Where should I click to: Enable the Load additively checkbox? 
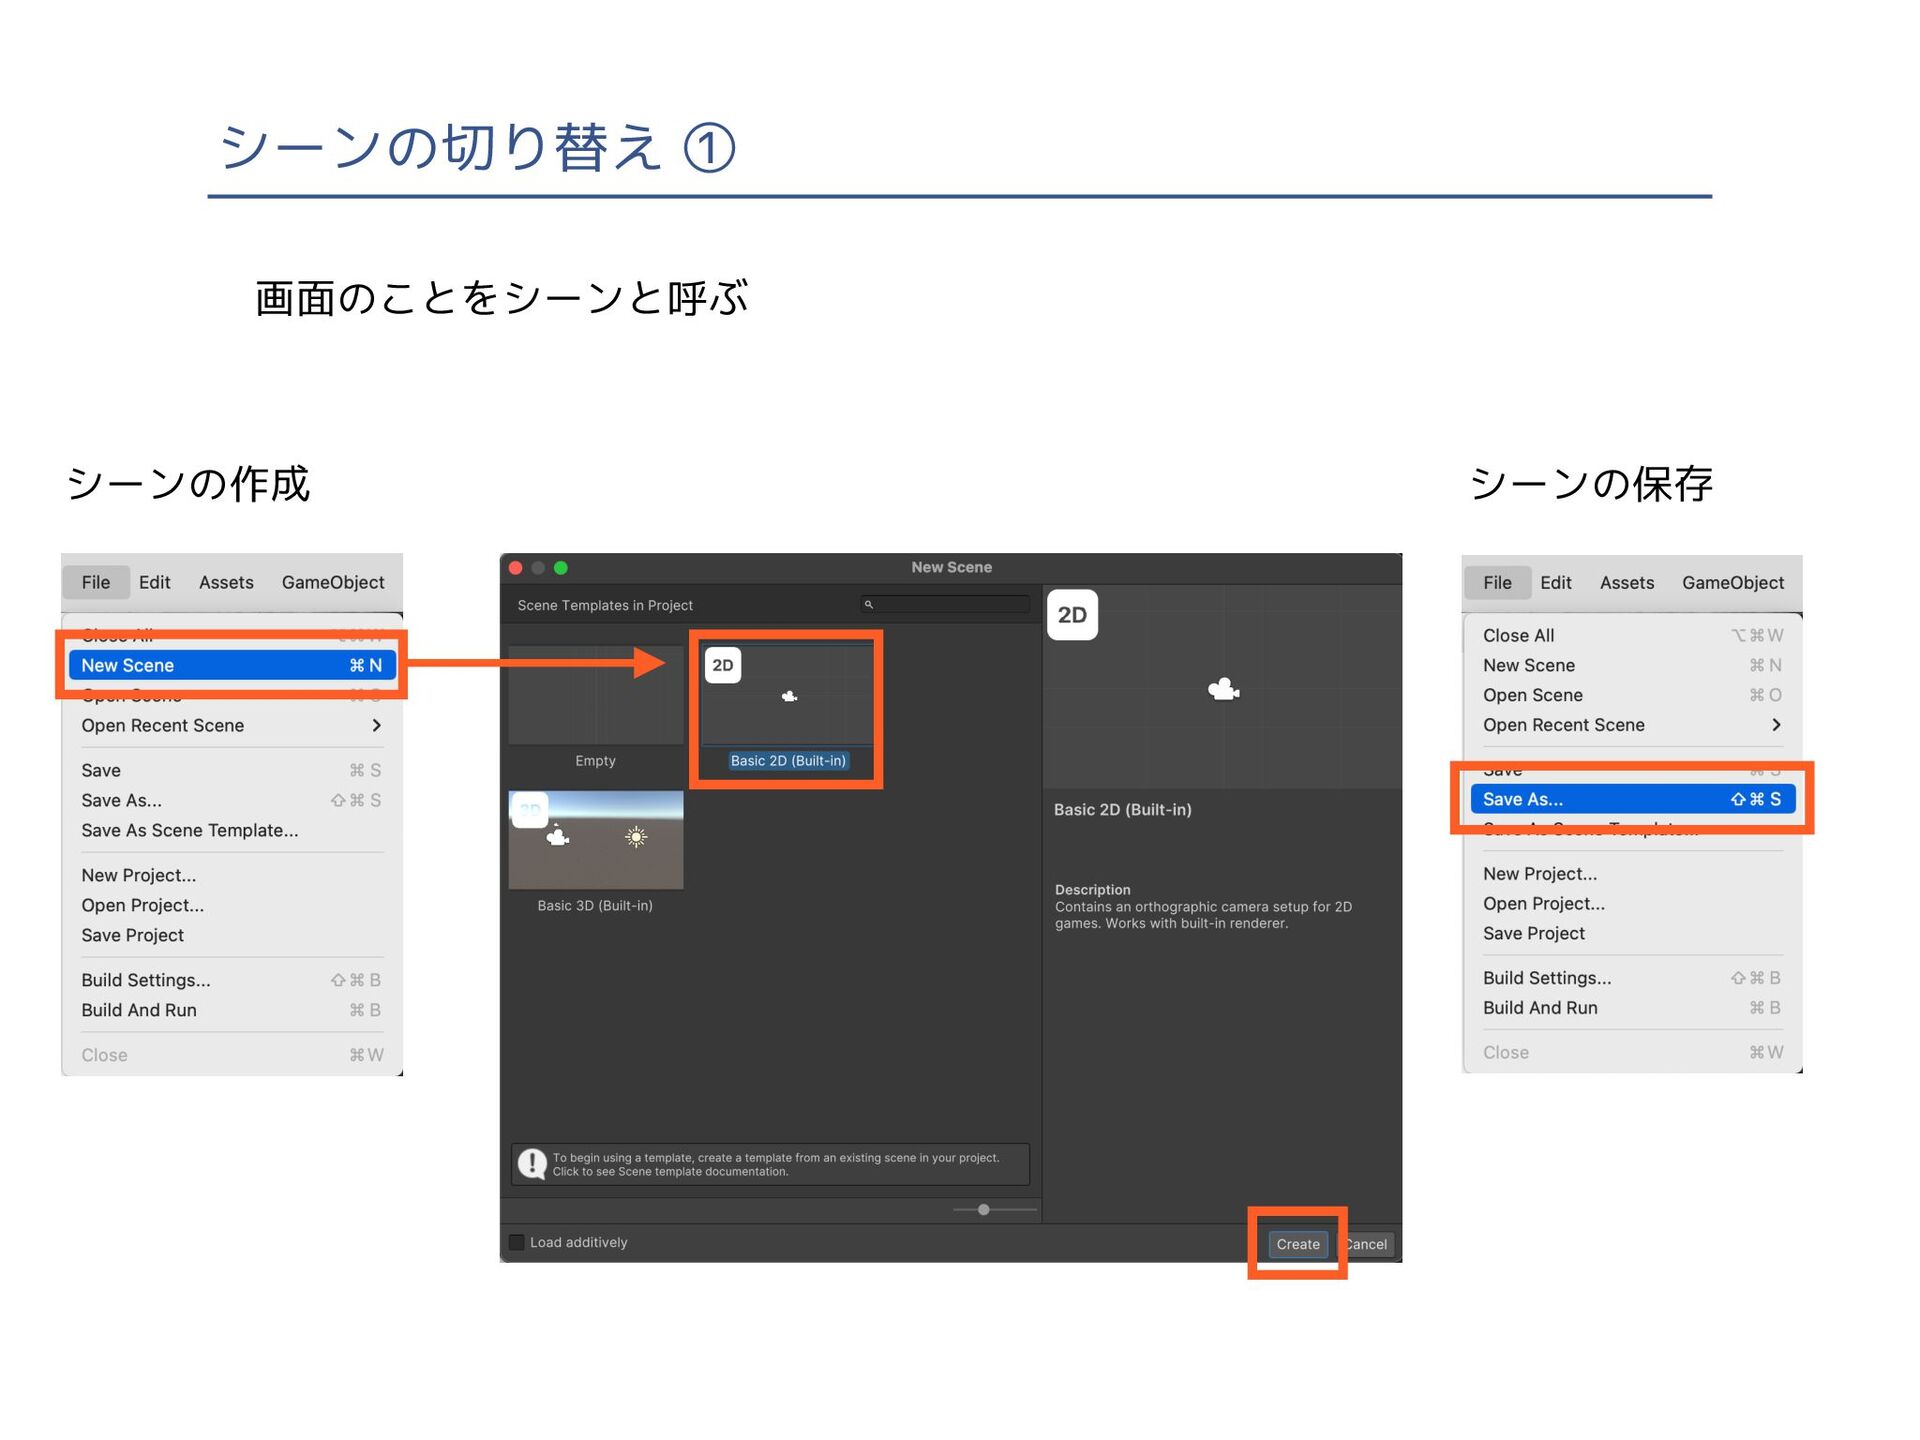[x=517, y=1242]
